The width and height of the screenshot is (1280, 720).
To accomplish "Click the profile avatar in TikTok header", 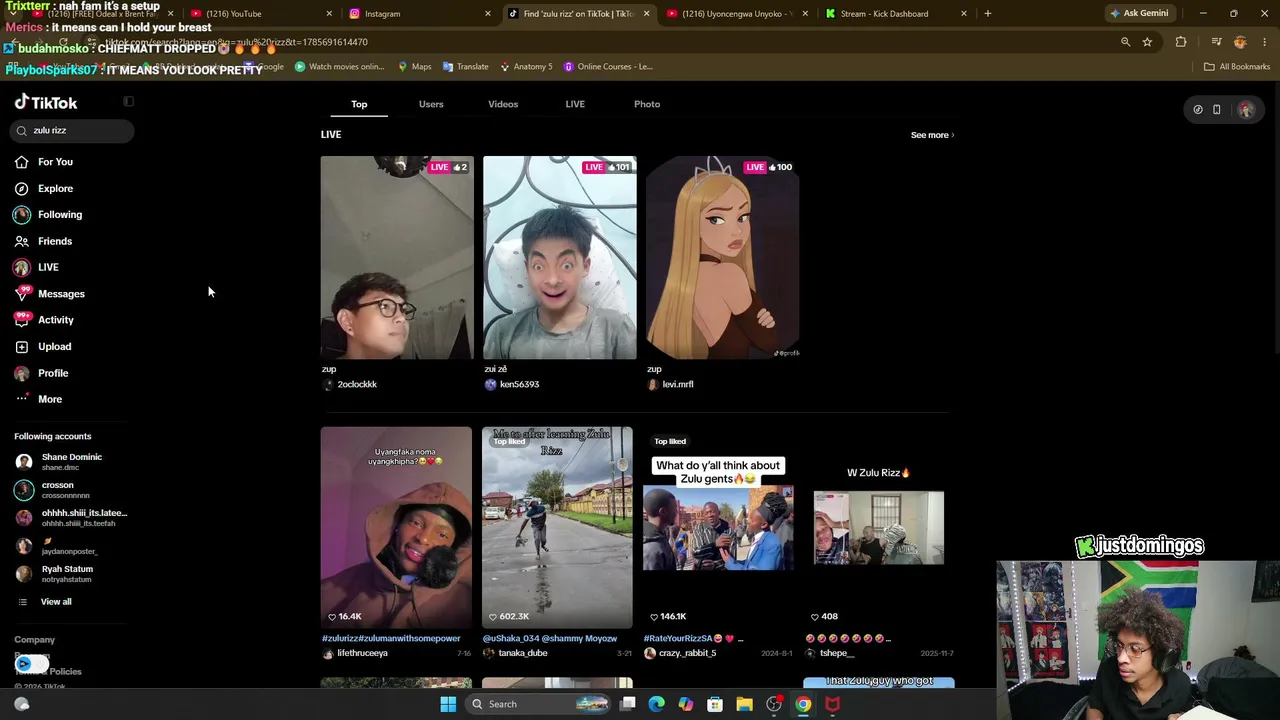I will (x=1246, y=110).
